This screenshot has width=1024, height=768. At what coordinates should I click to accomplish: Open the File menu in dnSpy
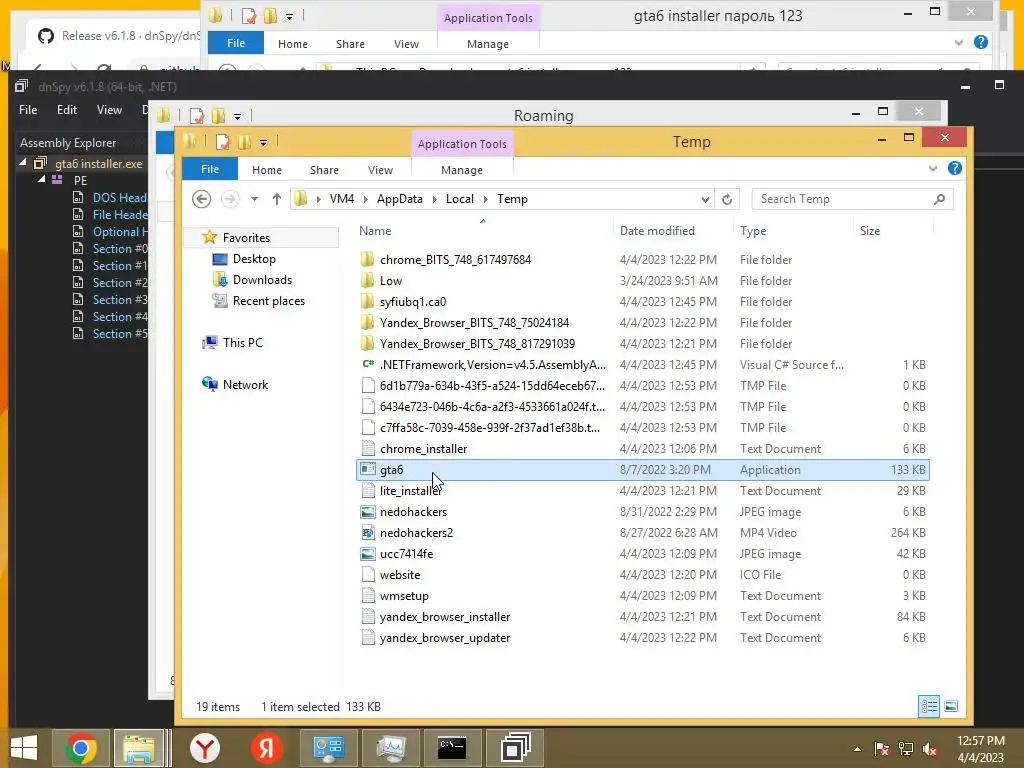tap(27, 110)
